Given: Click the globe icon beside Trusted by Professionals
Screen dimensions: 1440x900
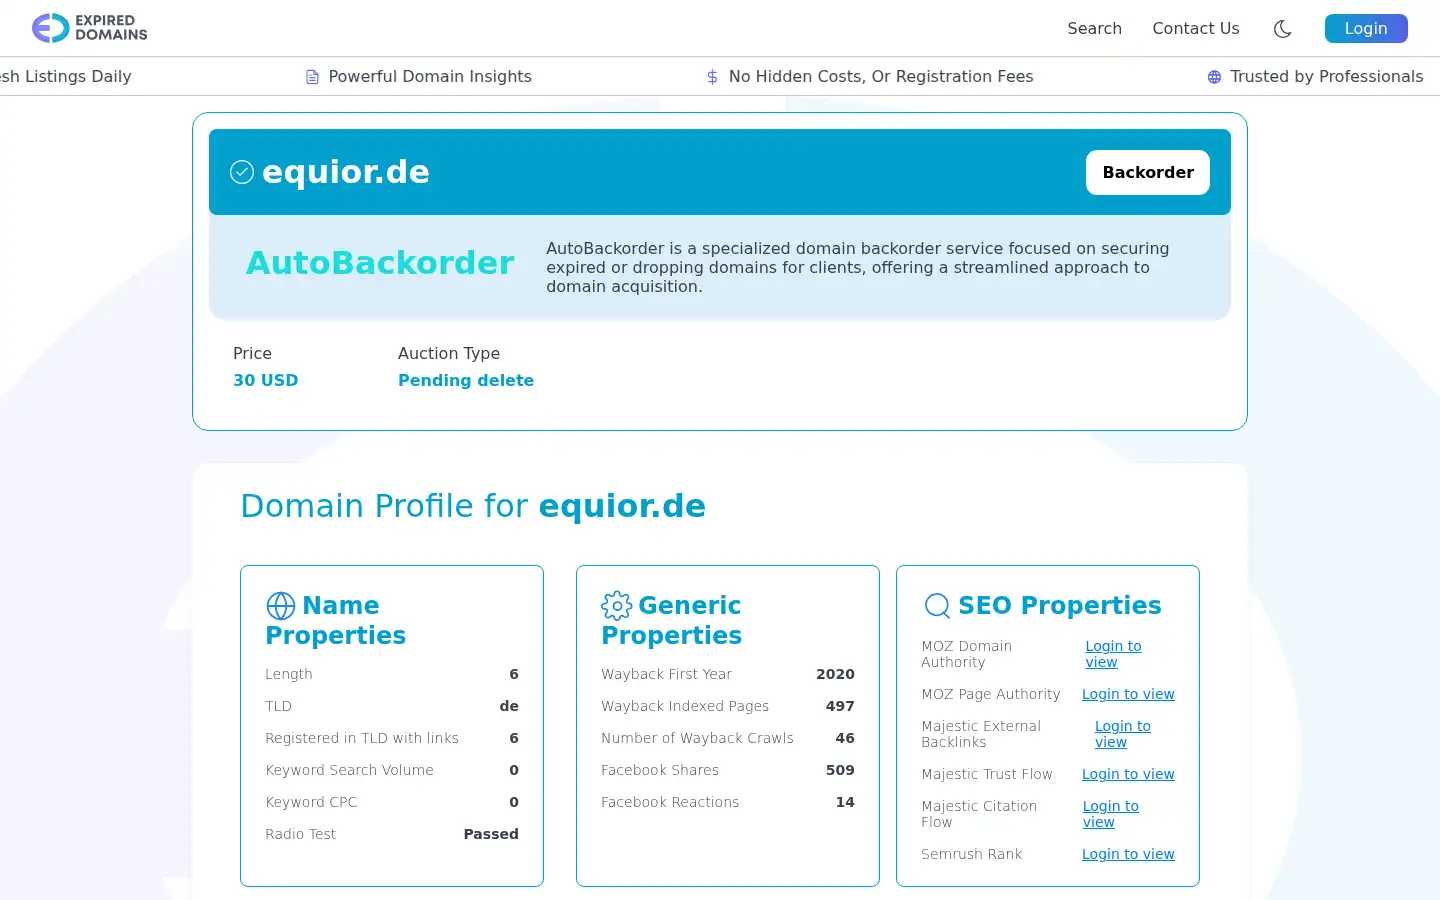Looking at the screenshot, I should point(1214,77).
